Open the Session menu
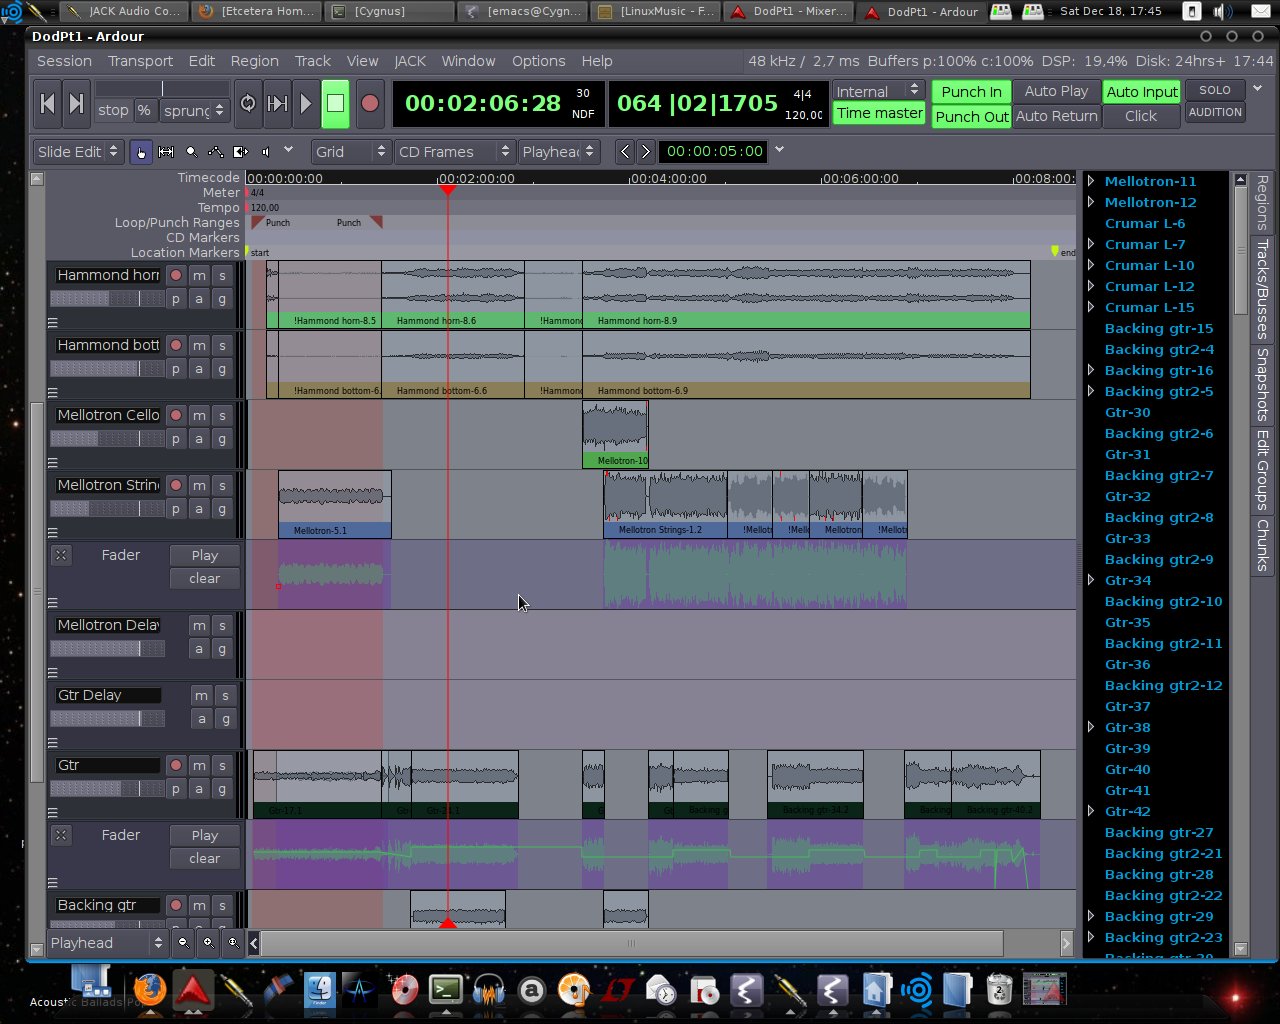1280x1024 pixels. [x=64, y=61]
